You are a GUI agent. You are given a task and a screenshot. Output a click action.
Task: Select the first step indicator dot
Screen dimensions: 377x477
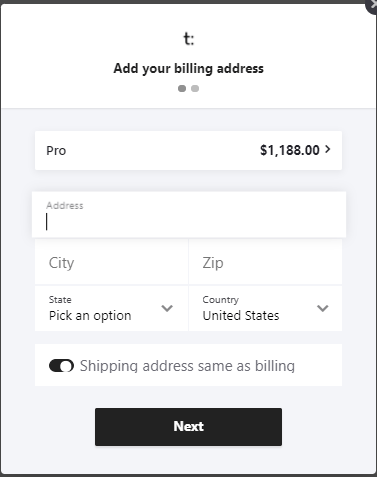click(182, 88)
